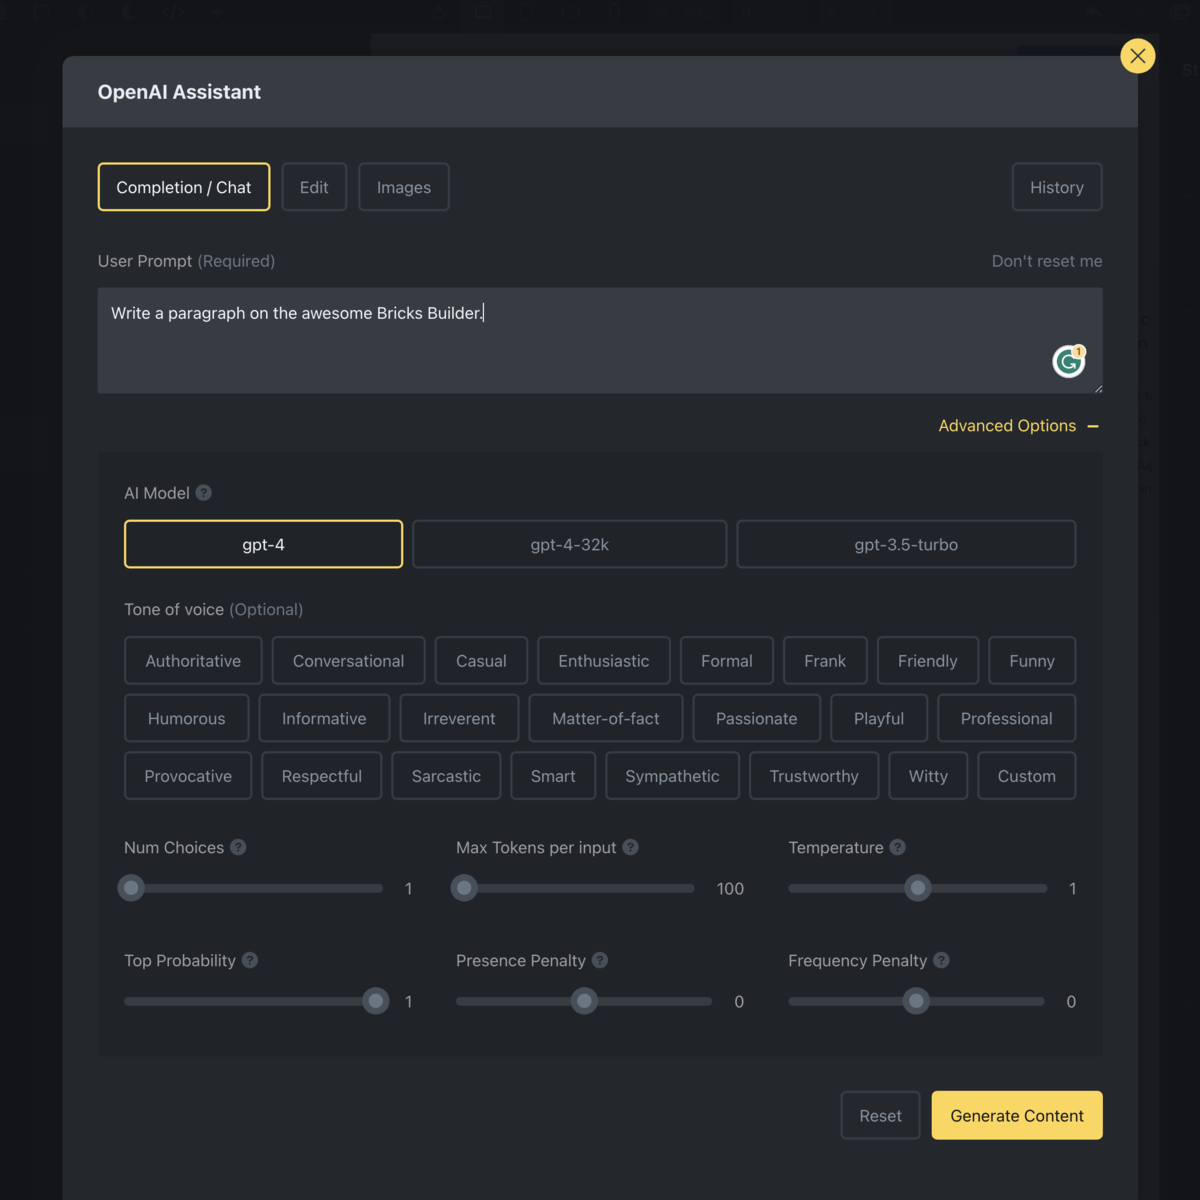
Task: Choose the Witty tone
Action: tap(928, 776)
